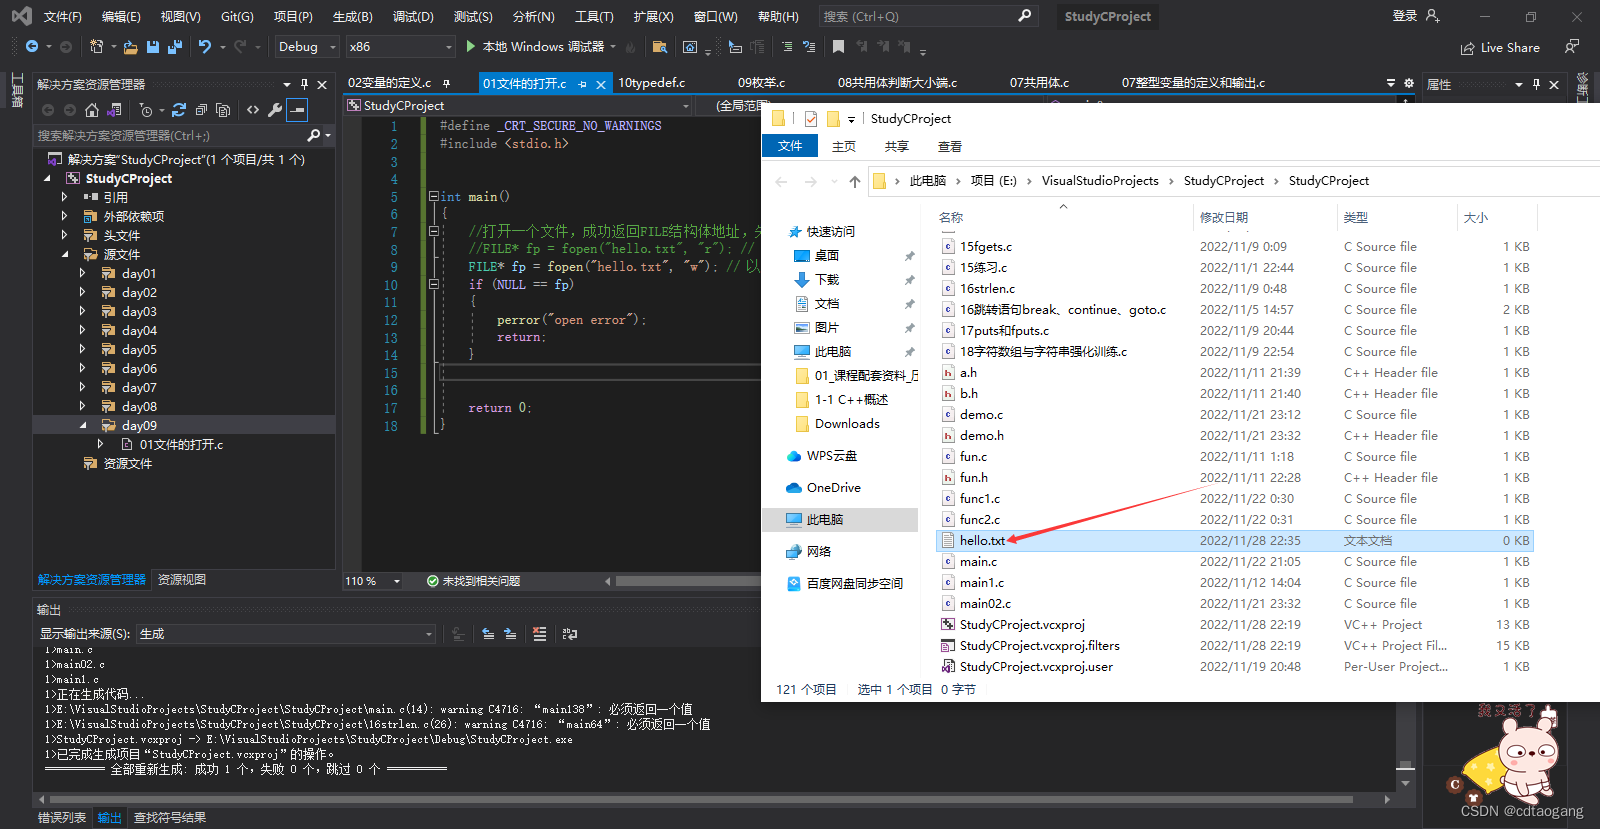Click the Visual Studio logo icon
The height and width of the screenshot is (829, 1600).
point(21,16)
